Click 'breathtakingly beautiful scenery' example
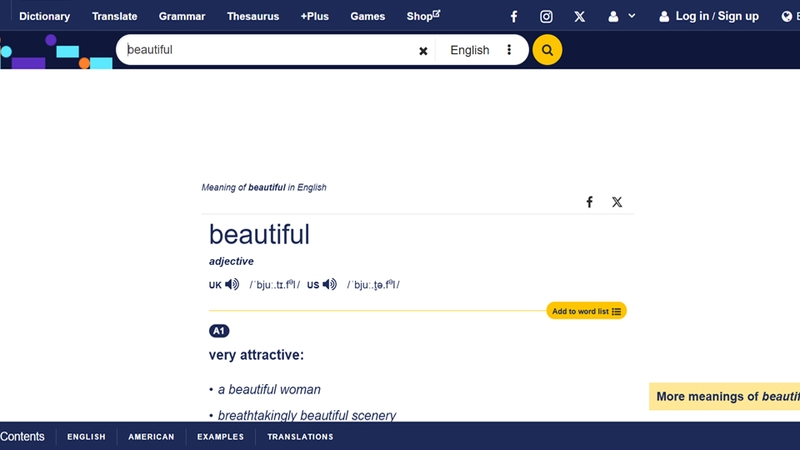Viewport: 800px width, 450px height. 307,415
